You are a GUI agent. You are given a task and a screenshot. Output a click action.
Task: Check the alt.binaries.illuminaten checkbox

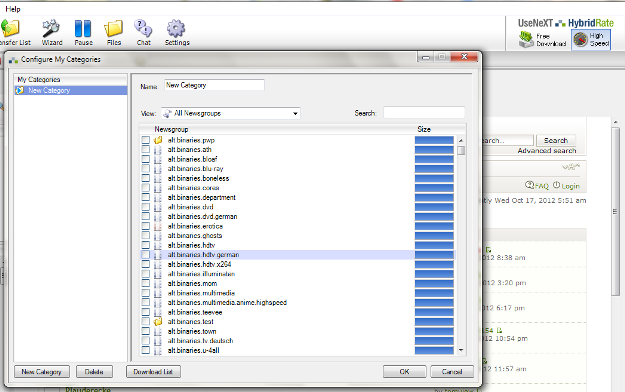tap(145, 274)
